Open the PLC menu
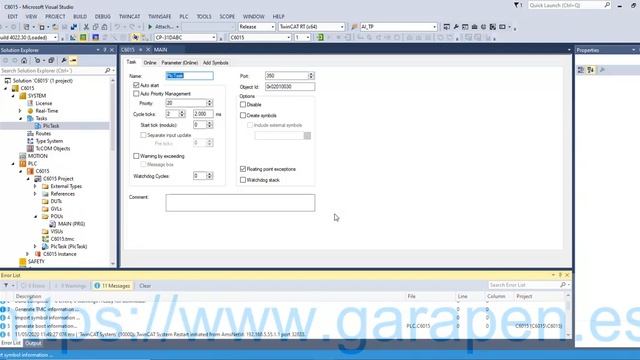 pyautogui.click(x=184, y=16)
